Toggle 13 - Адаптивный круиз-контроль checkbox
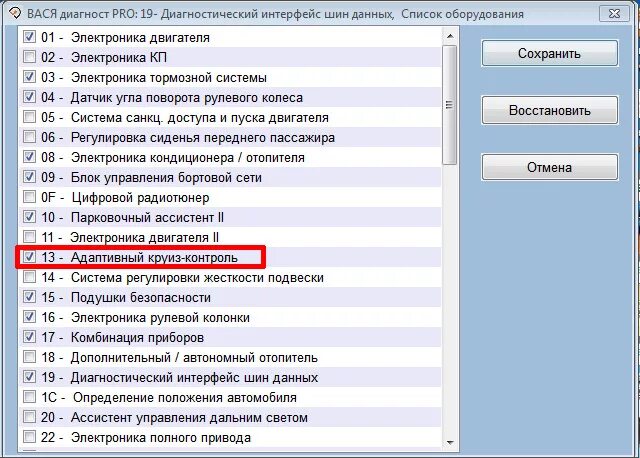 (x=29, y=256)
